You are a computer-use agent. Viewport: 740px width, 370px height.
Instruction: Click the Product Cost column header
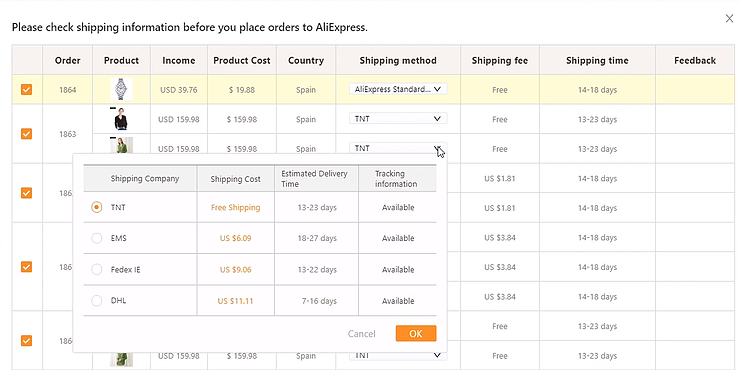[242, 60]
